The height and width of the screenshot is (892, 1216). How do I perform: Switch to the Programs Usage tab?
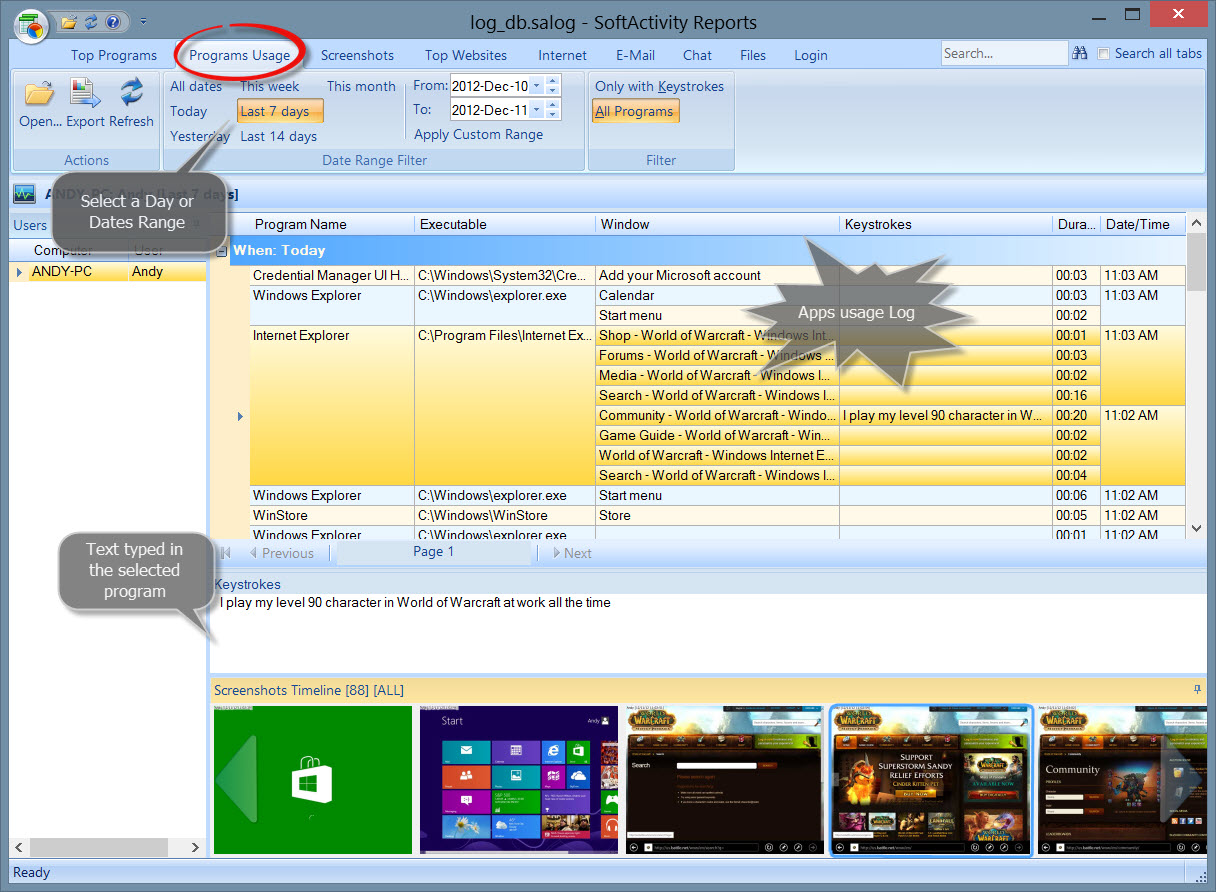tap(240, 55)
